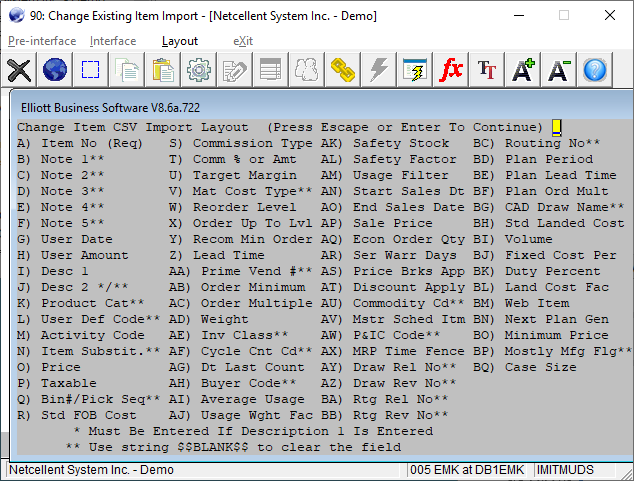634x481 pixels.
Task: Click the 'Rtg Rev No**' field entry
Action: (385, 416)
